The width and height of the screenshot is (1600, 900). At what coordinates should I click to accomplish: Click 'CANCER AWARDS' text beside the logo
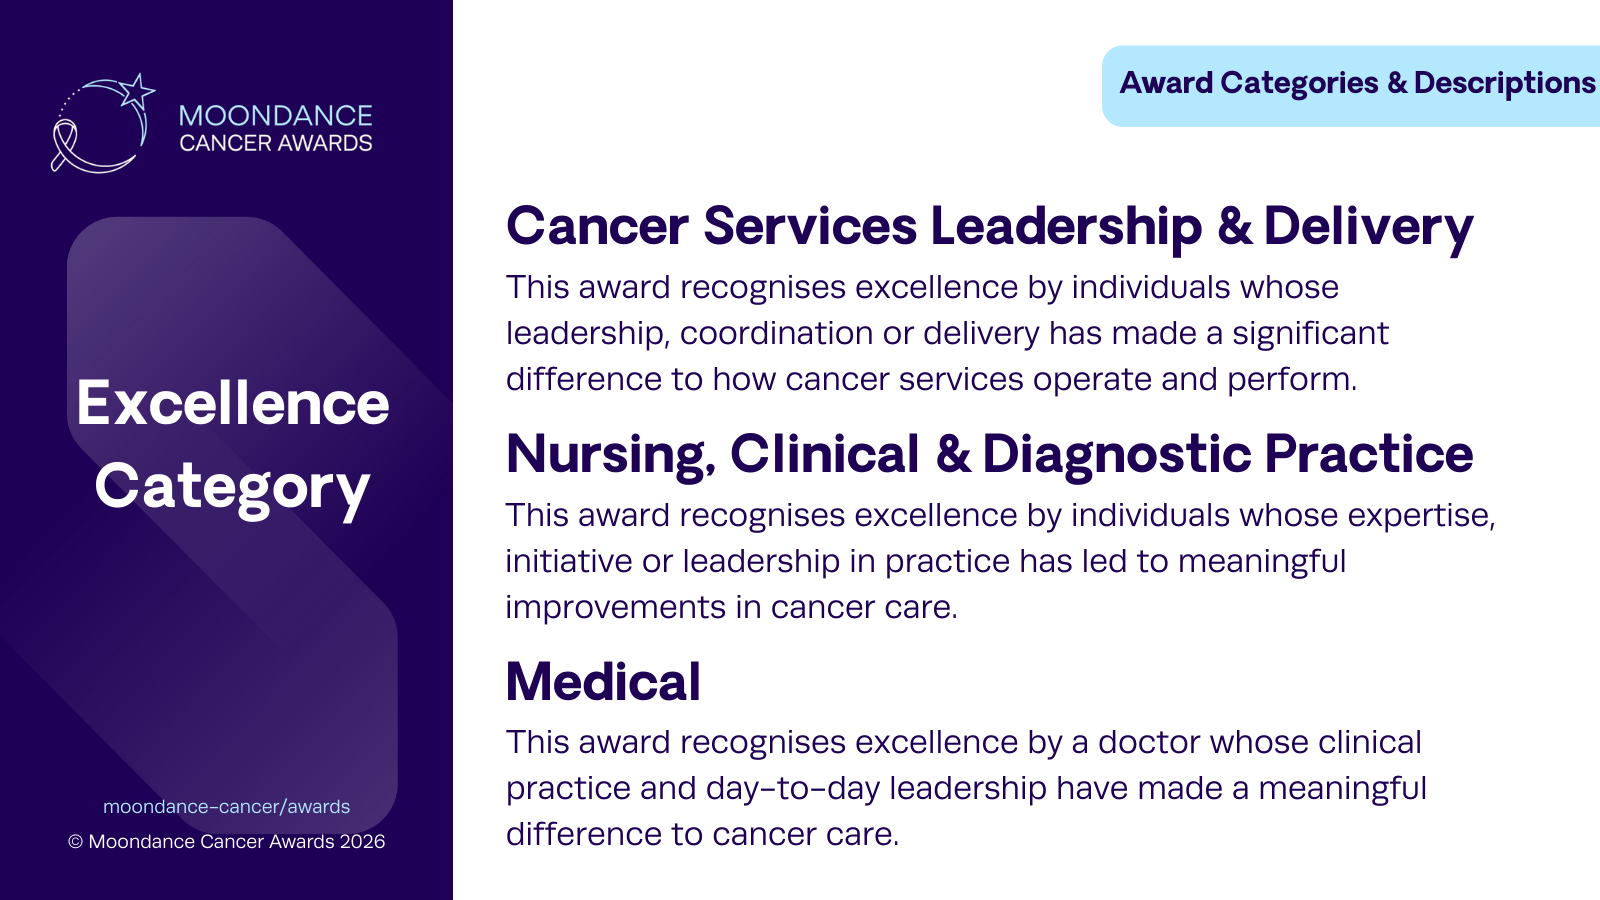tap(275, 144)
